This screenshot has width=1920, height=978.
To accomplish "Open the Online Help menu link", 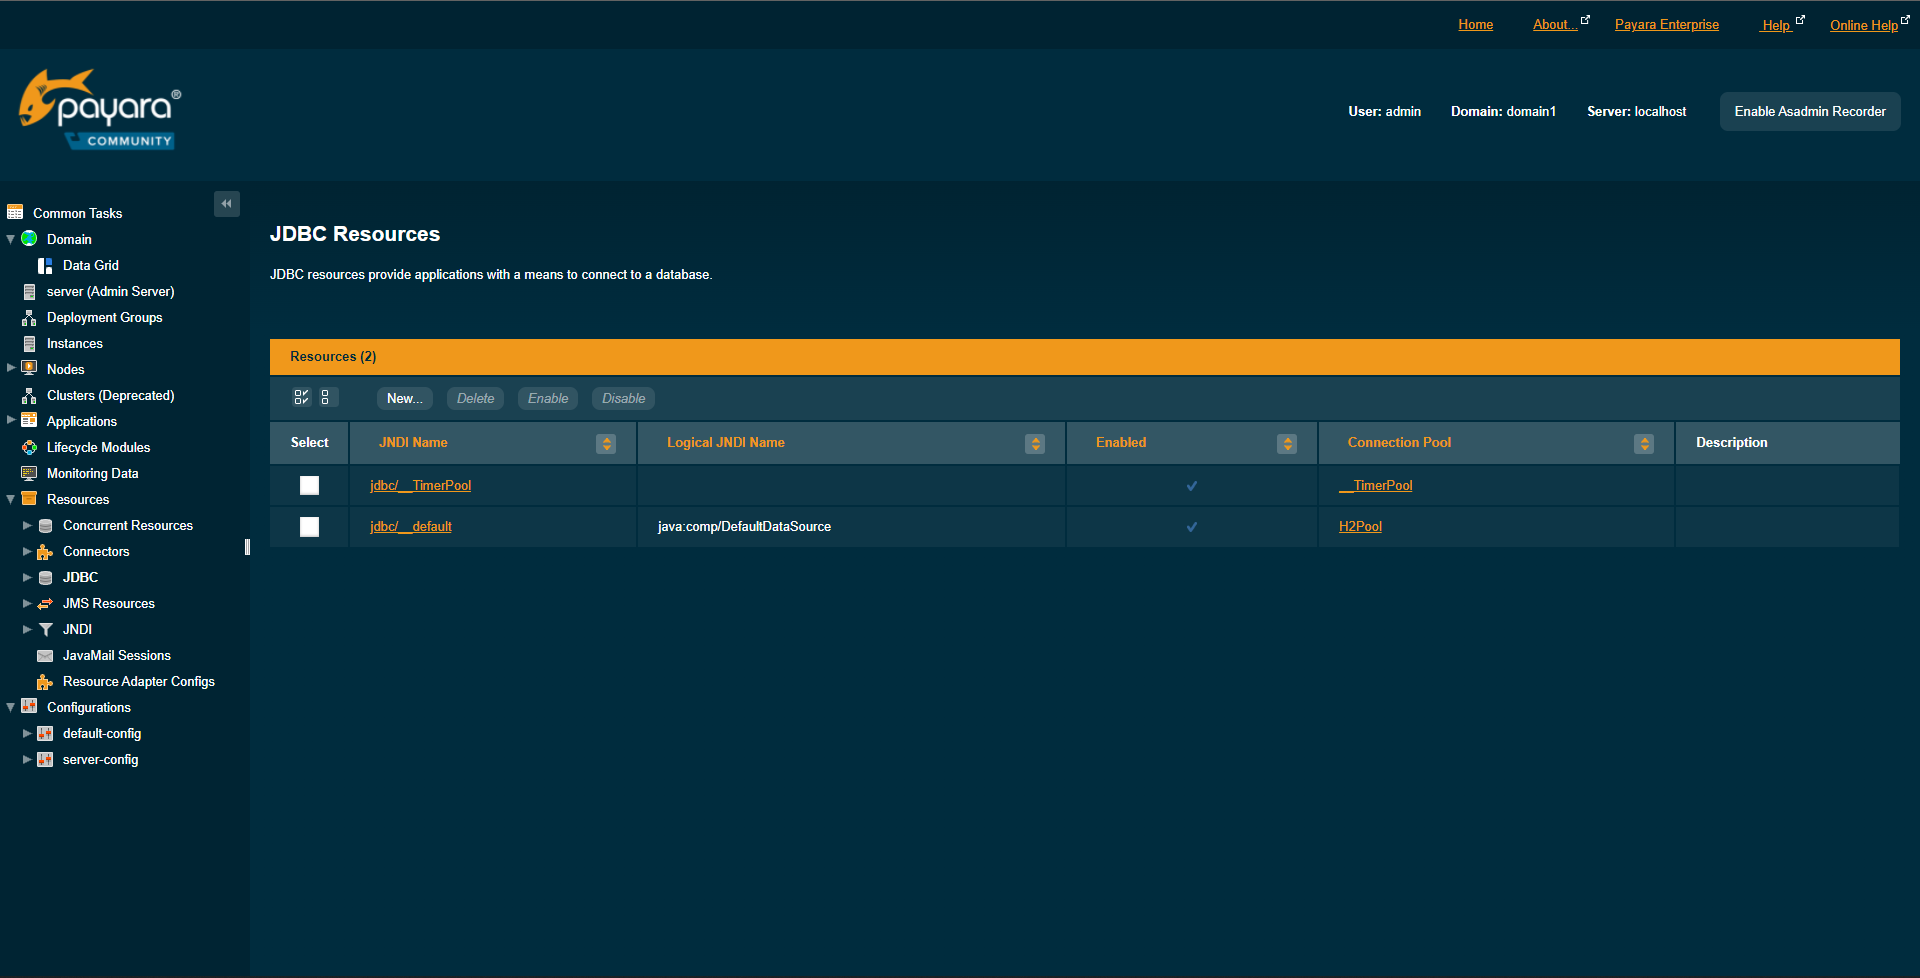I will point(1862,25).
